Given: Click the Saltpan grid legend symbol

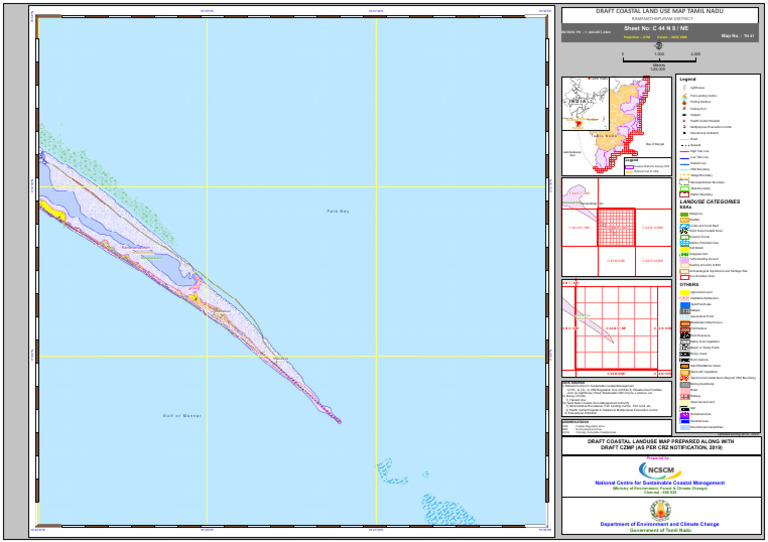Looking at the screenshot, I should coord(685,310).
